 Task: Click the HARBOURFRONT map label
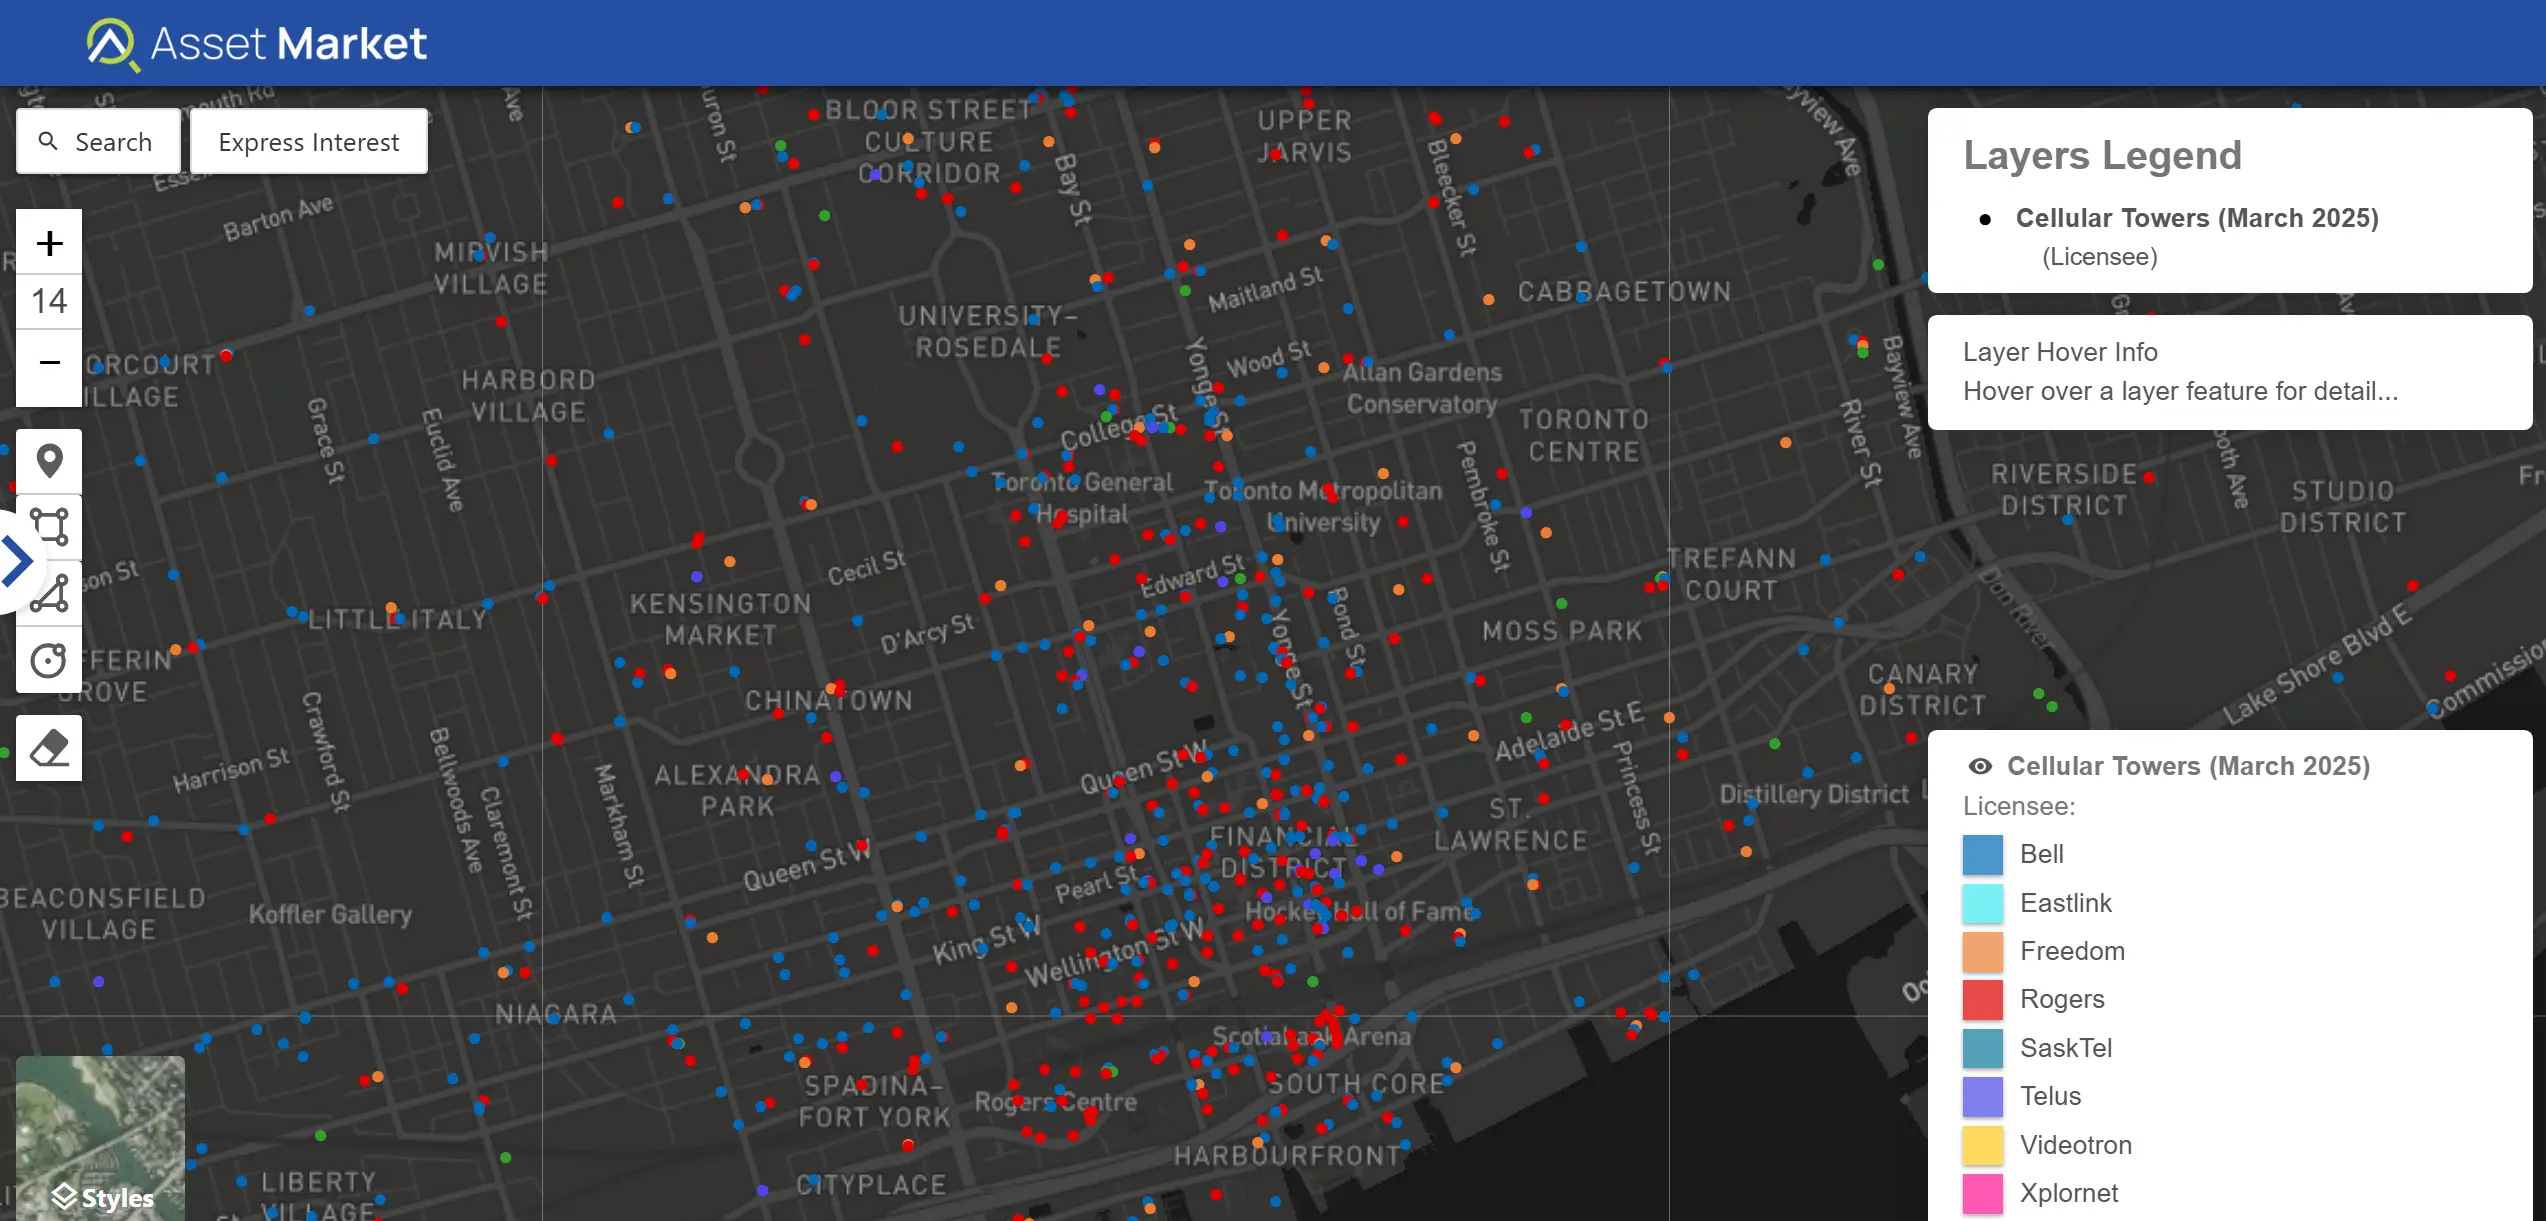point(1287,1156)
